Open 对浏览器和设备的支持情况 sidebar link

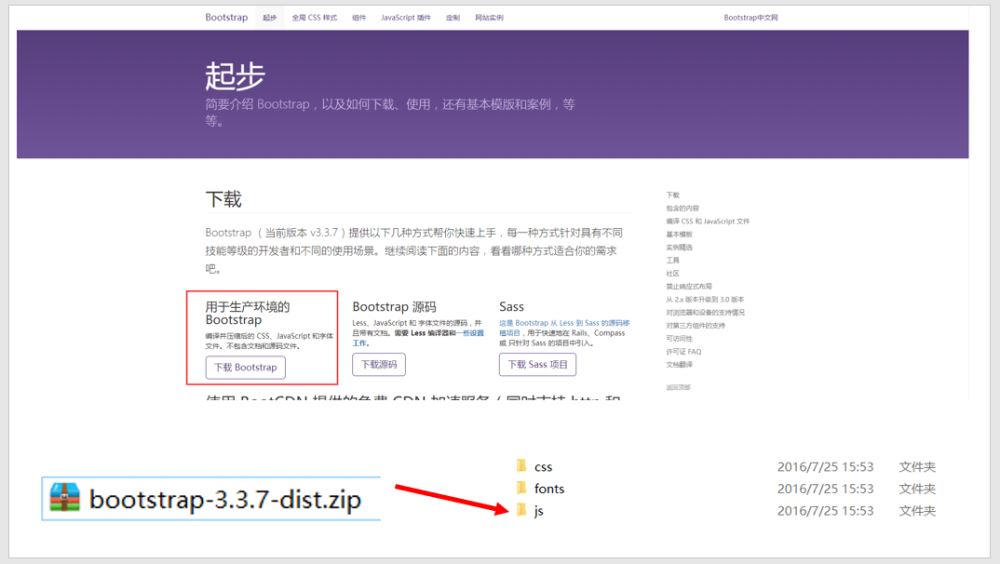pos(705,313)
